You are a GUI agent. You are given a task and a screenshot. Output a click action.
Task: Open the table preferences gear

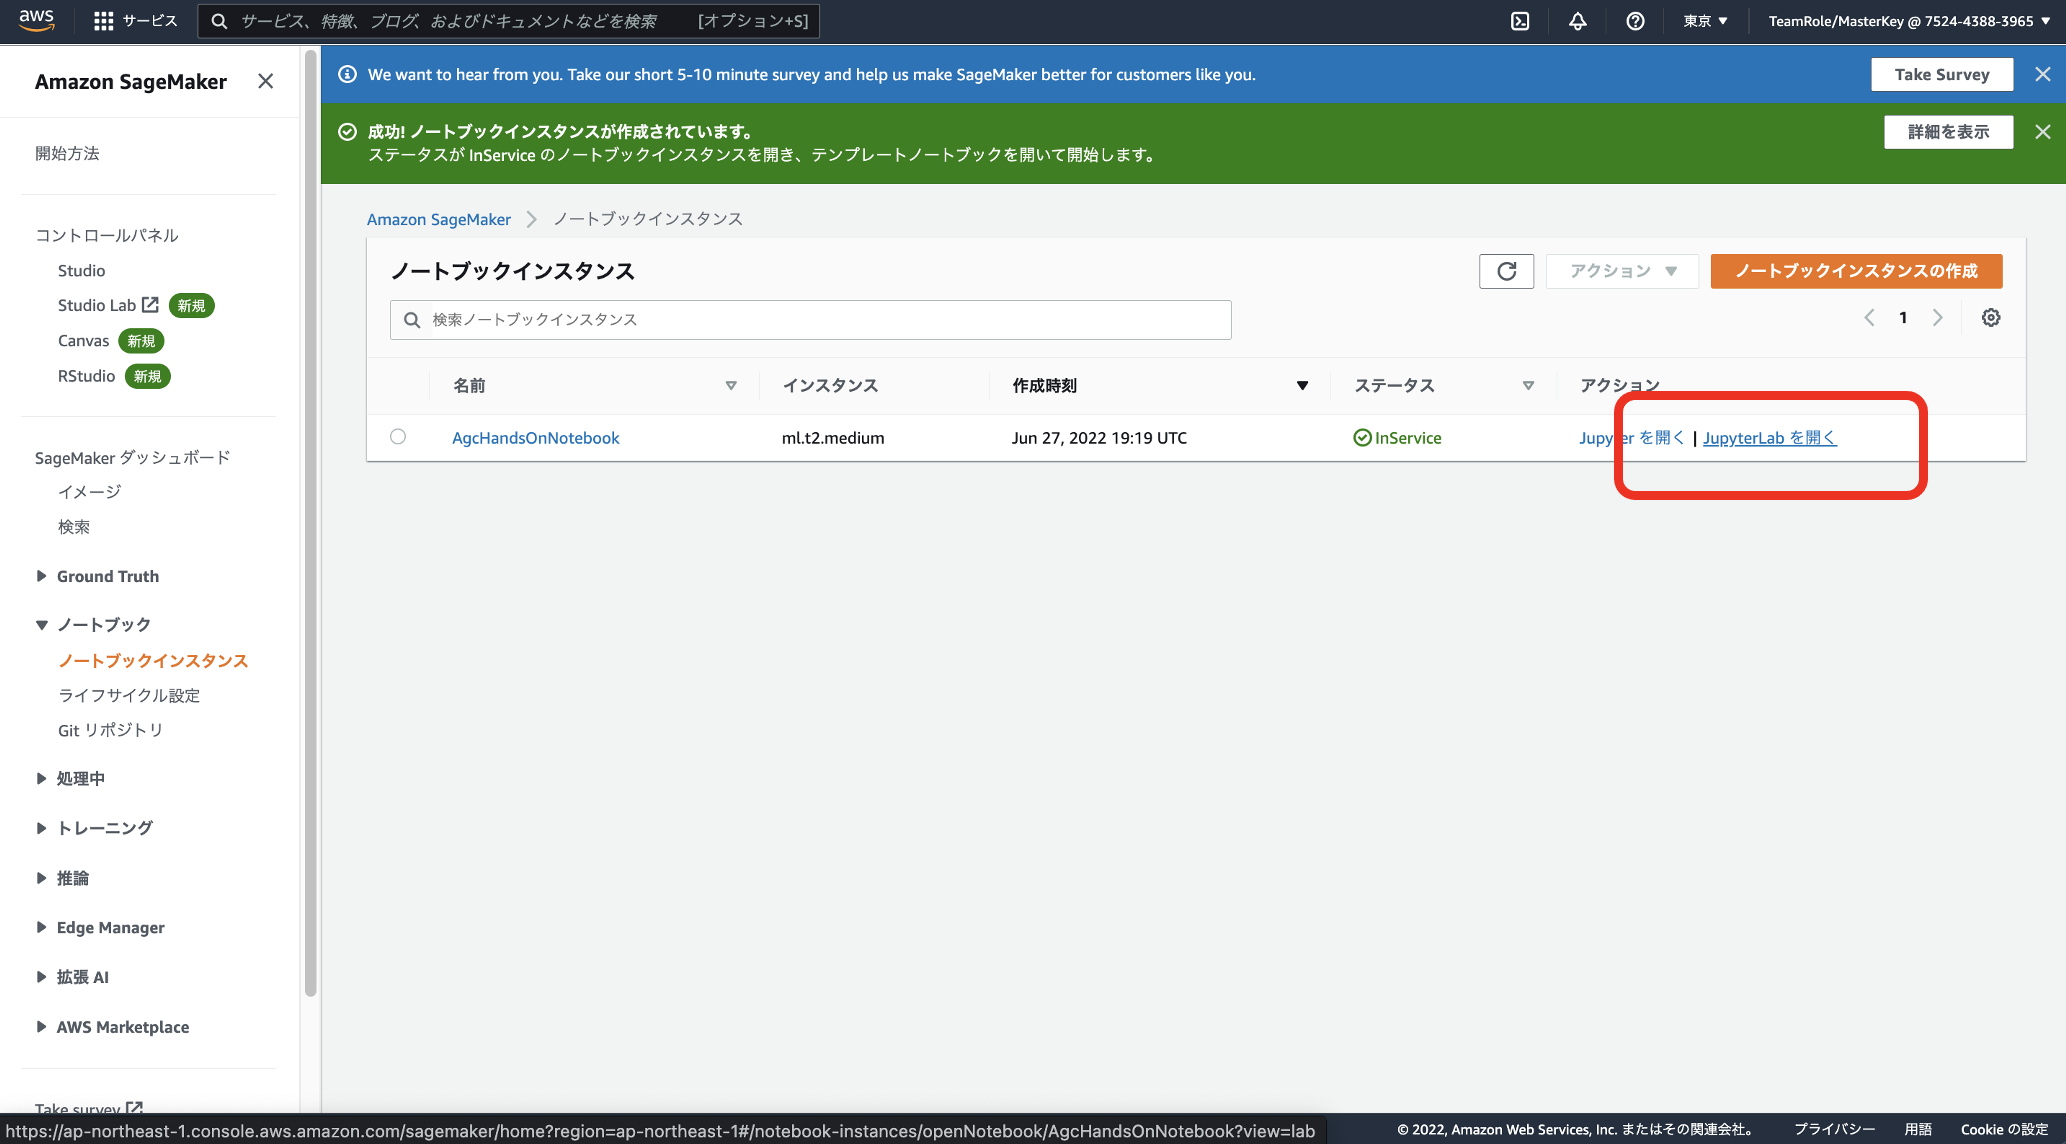pos(1991,318)
